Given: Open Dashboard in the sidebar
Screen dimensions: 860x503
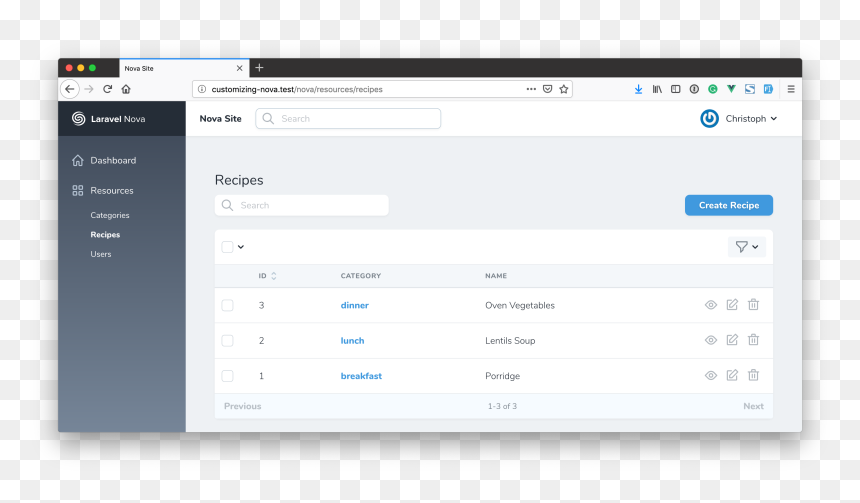Looking at the screenshot, I should point(113,160).
